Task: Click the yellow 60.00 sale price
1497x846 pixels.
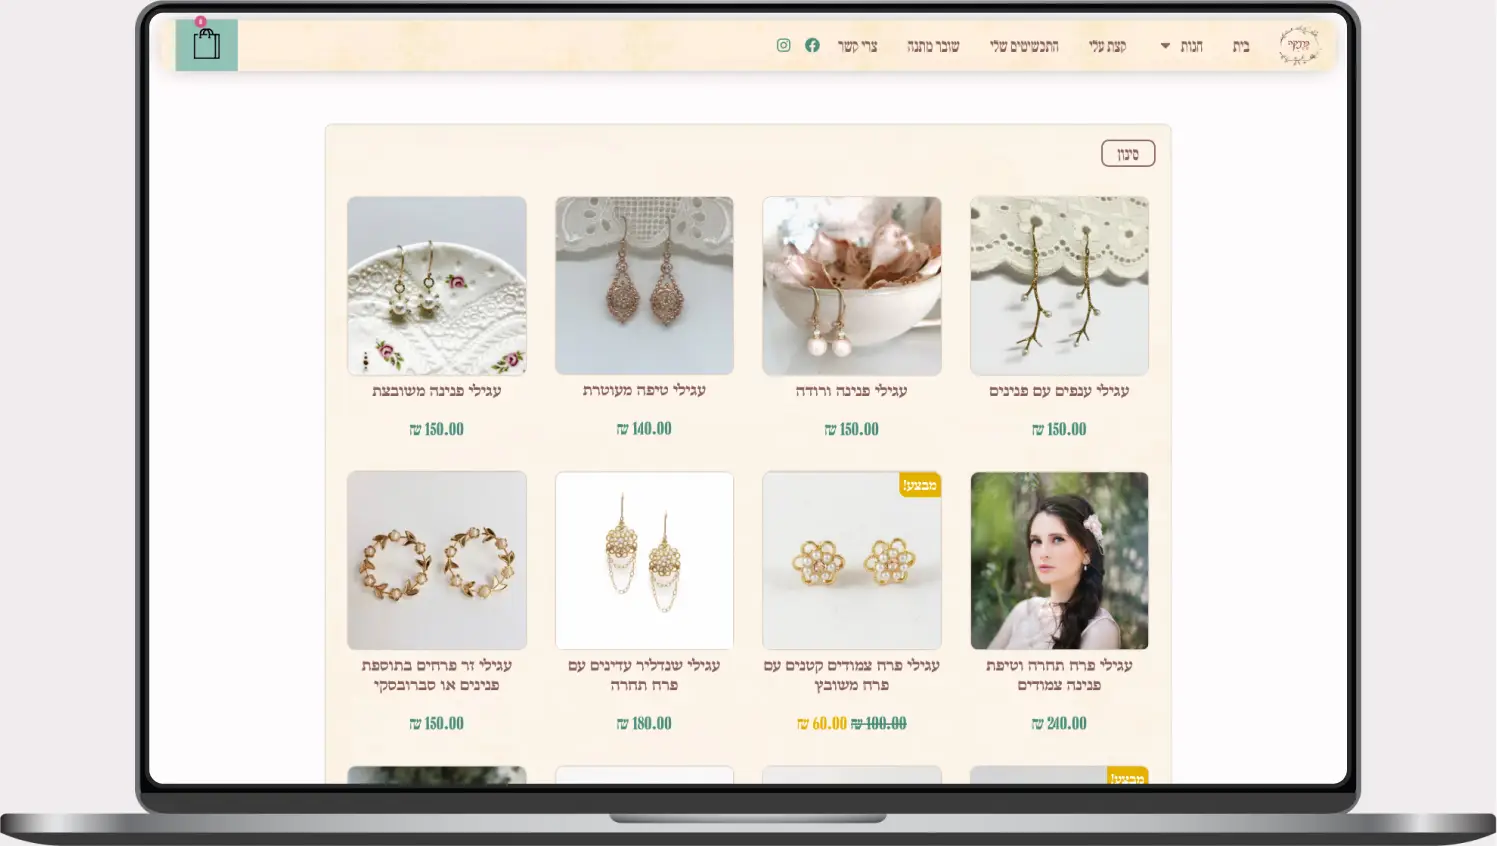Action: click(822, 723)
